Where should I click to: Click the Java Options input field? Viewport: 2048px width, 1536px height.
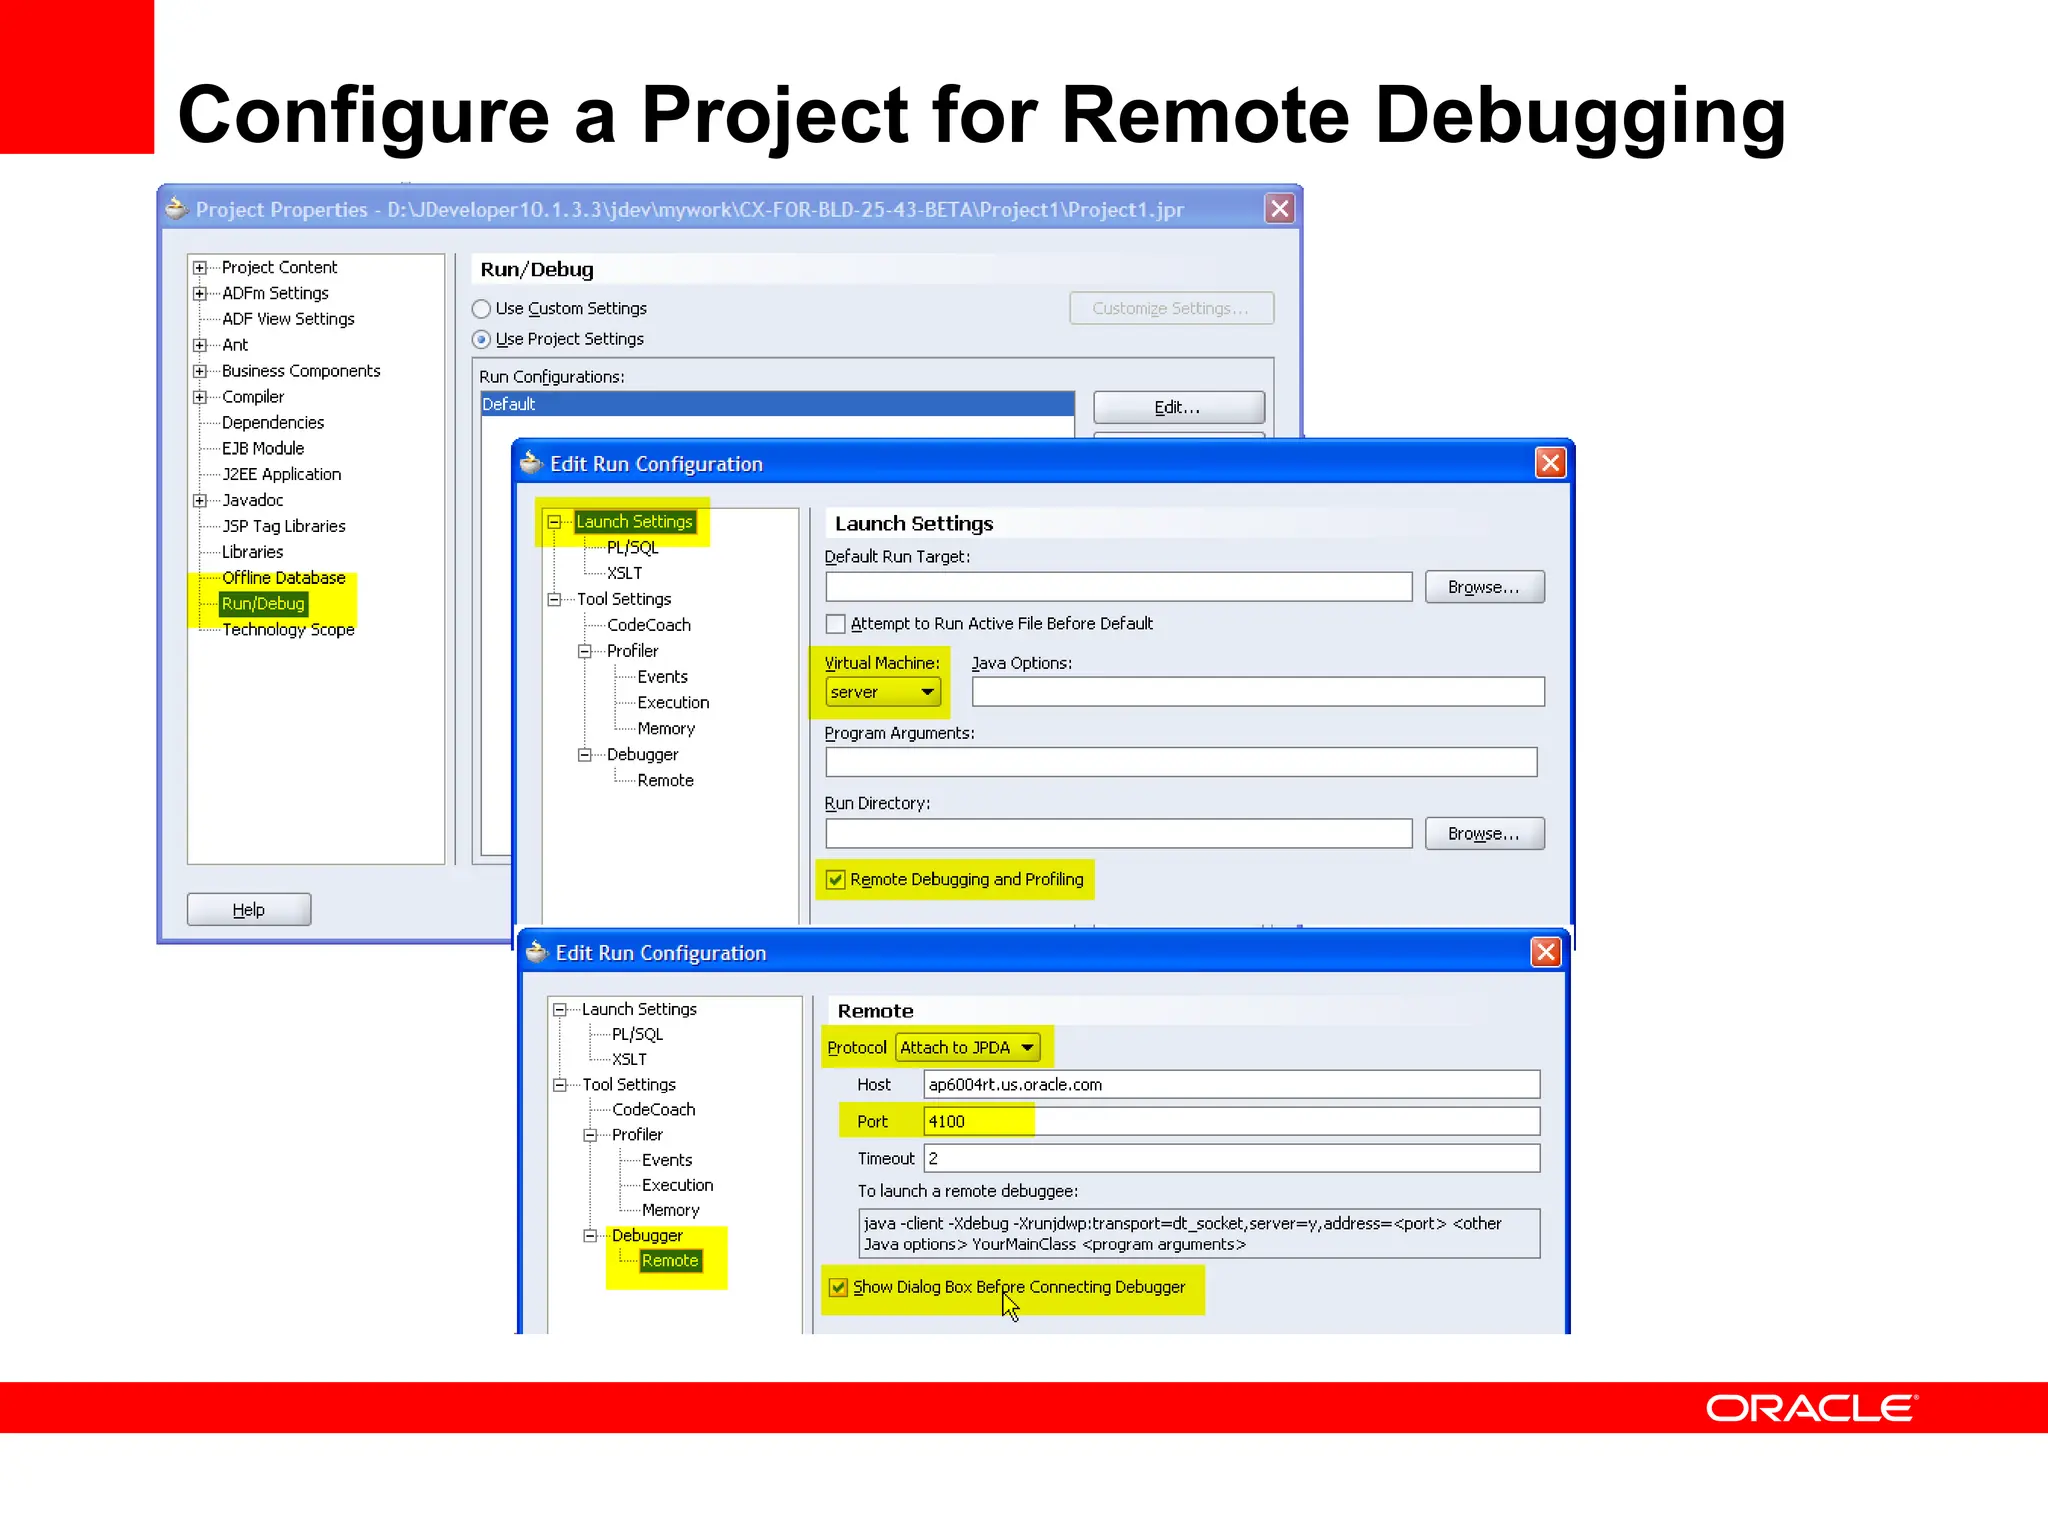click(1258, 692)
